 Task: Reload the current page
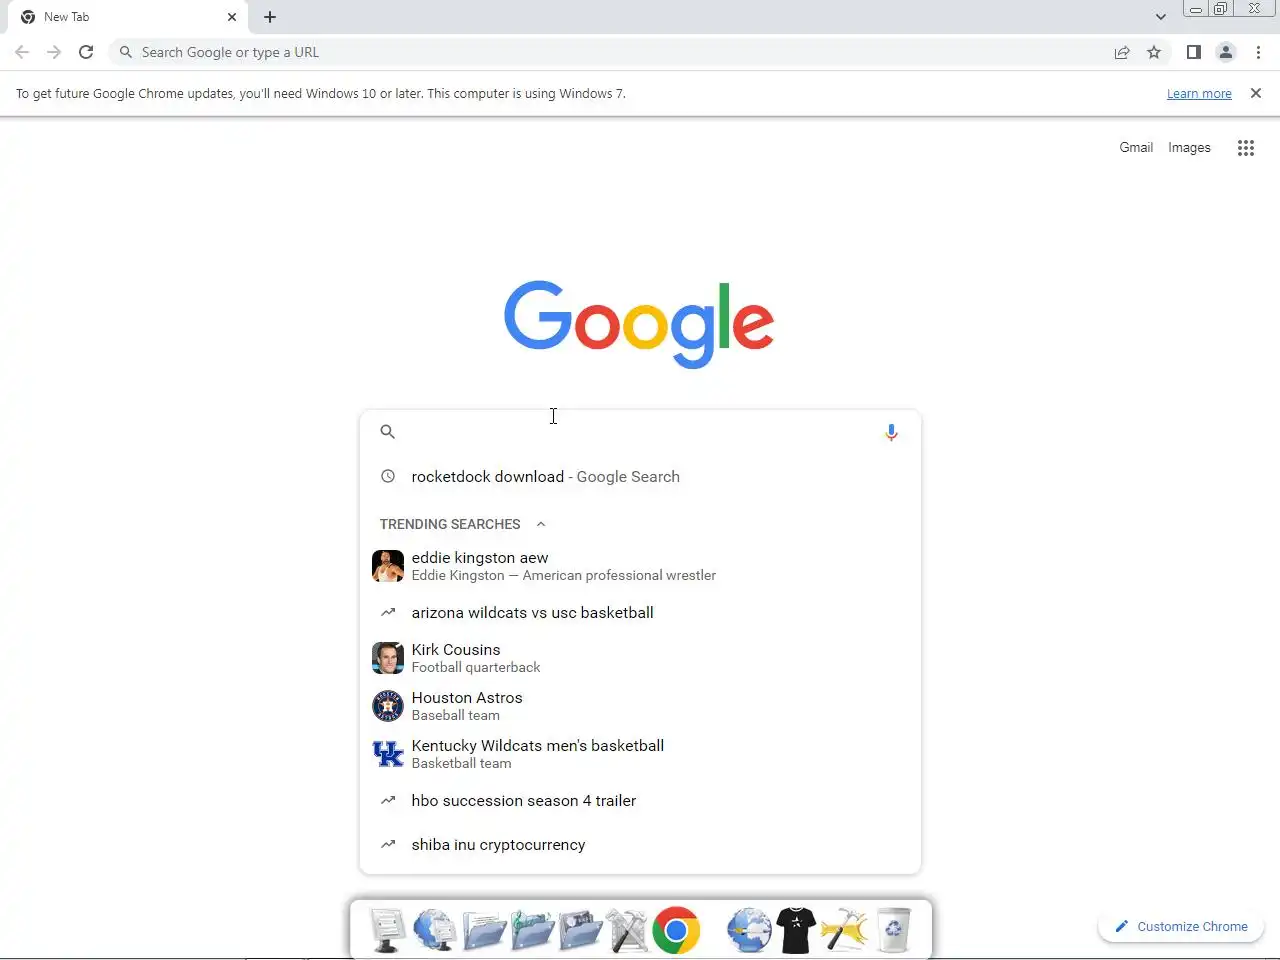coord(86,52)
